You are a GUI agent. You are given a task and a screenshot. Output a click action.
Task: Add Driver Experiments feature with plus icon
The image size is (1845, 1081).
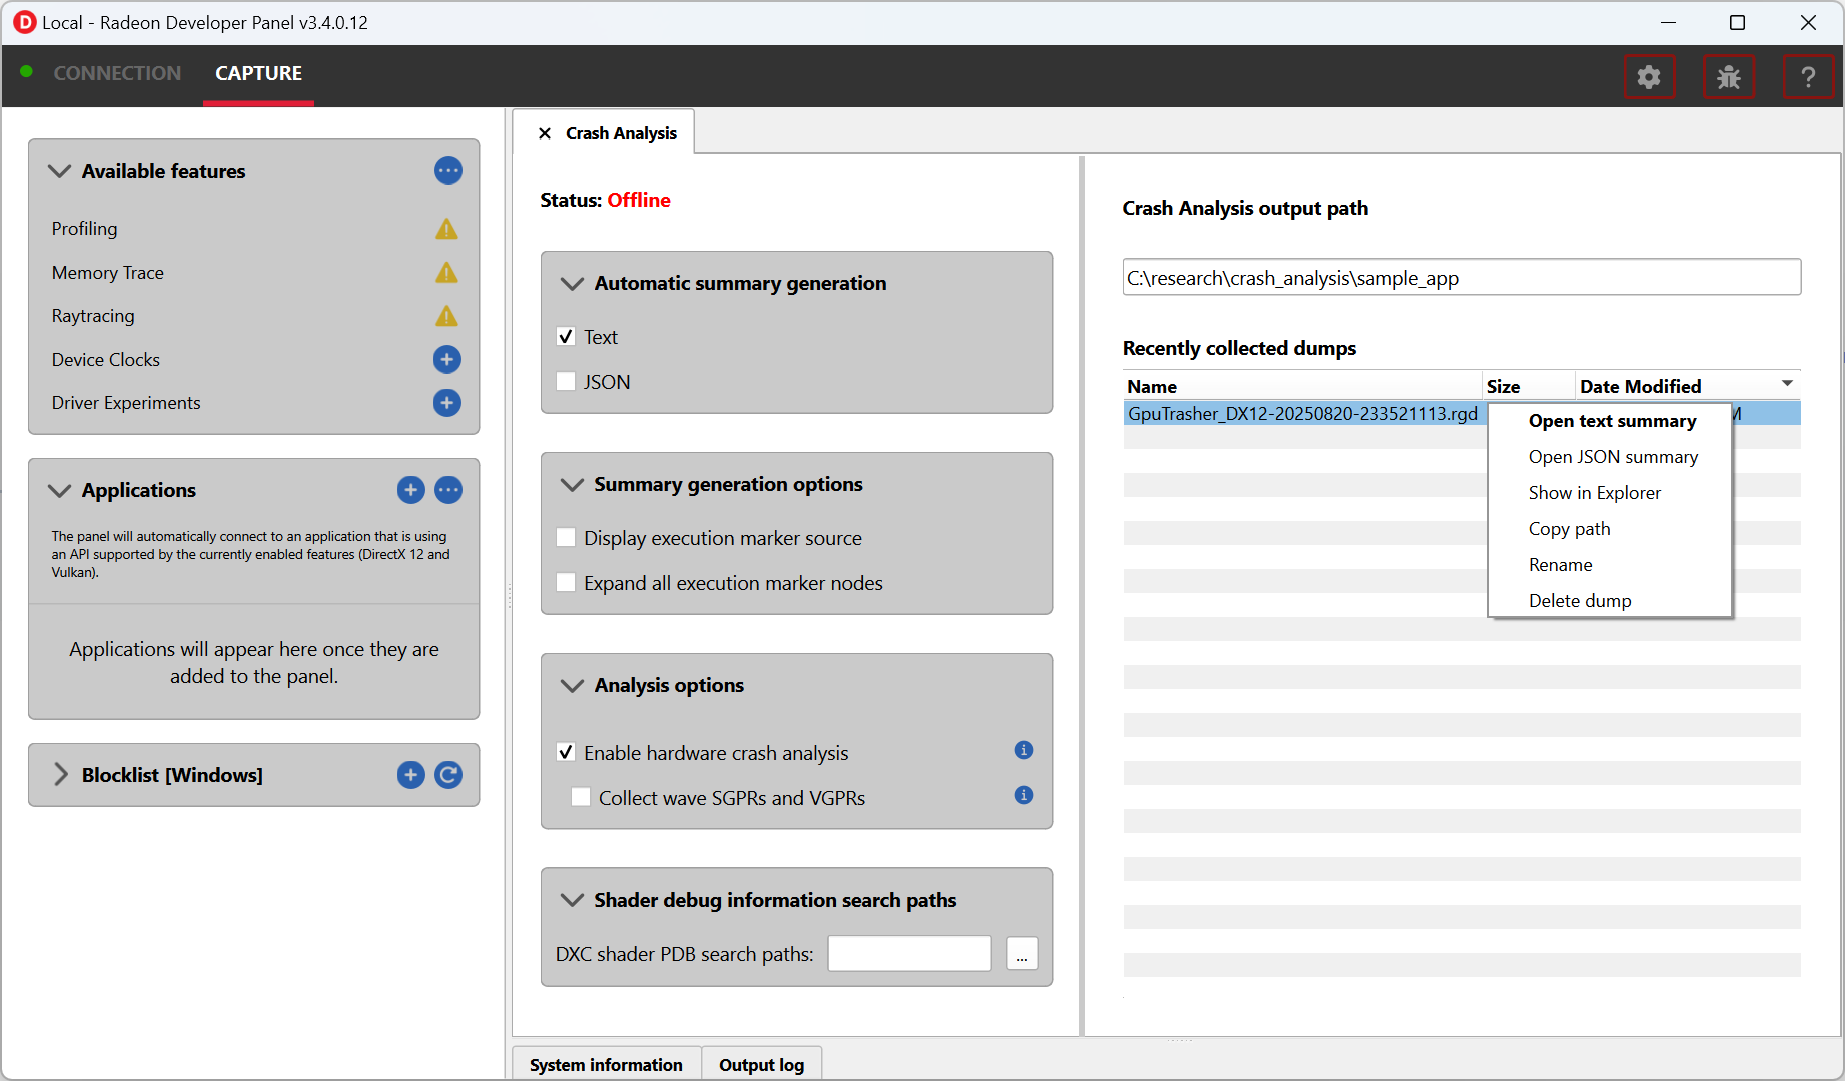pos(446,403)
